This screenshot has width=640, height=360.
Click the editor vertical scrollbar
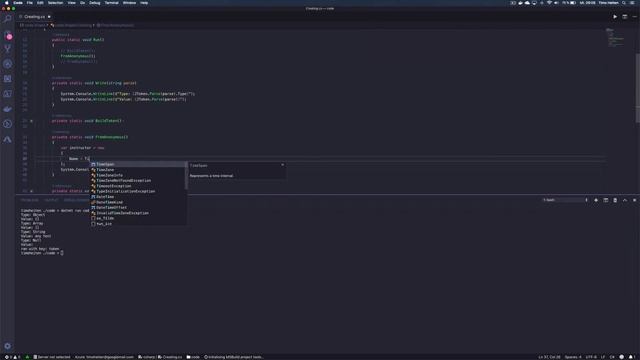638,88
